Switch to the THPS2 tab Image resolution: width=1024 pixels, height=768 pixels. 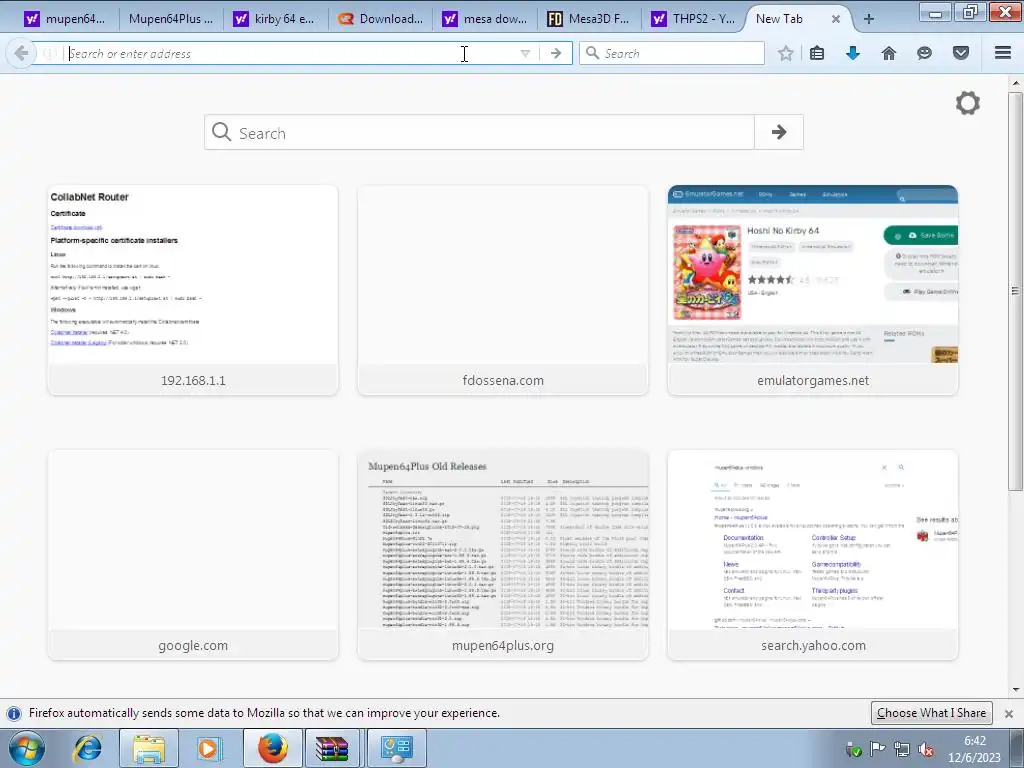click(694, 19)
